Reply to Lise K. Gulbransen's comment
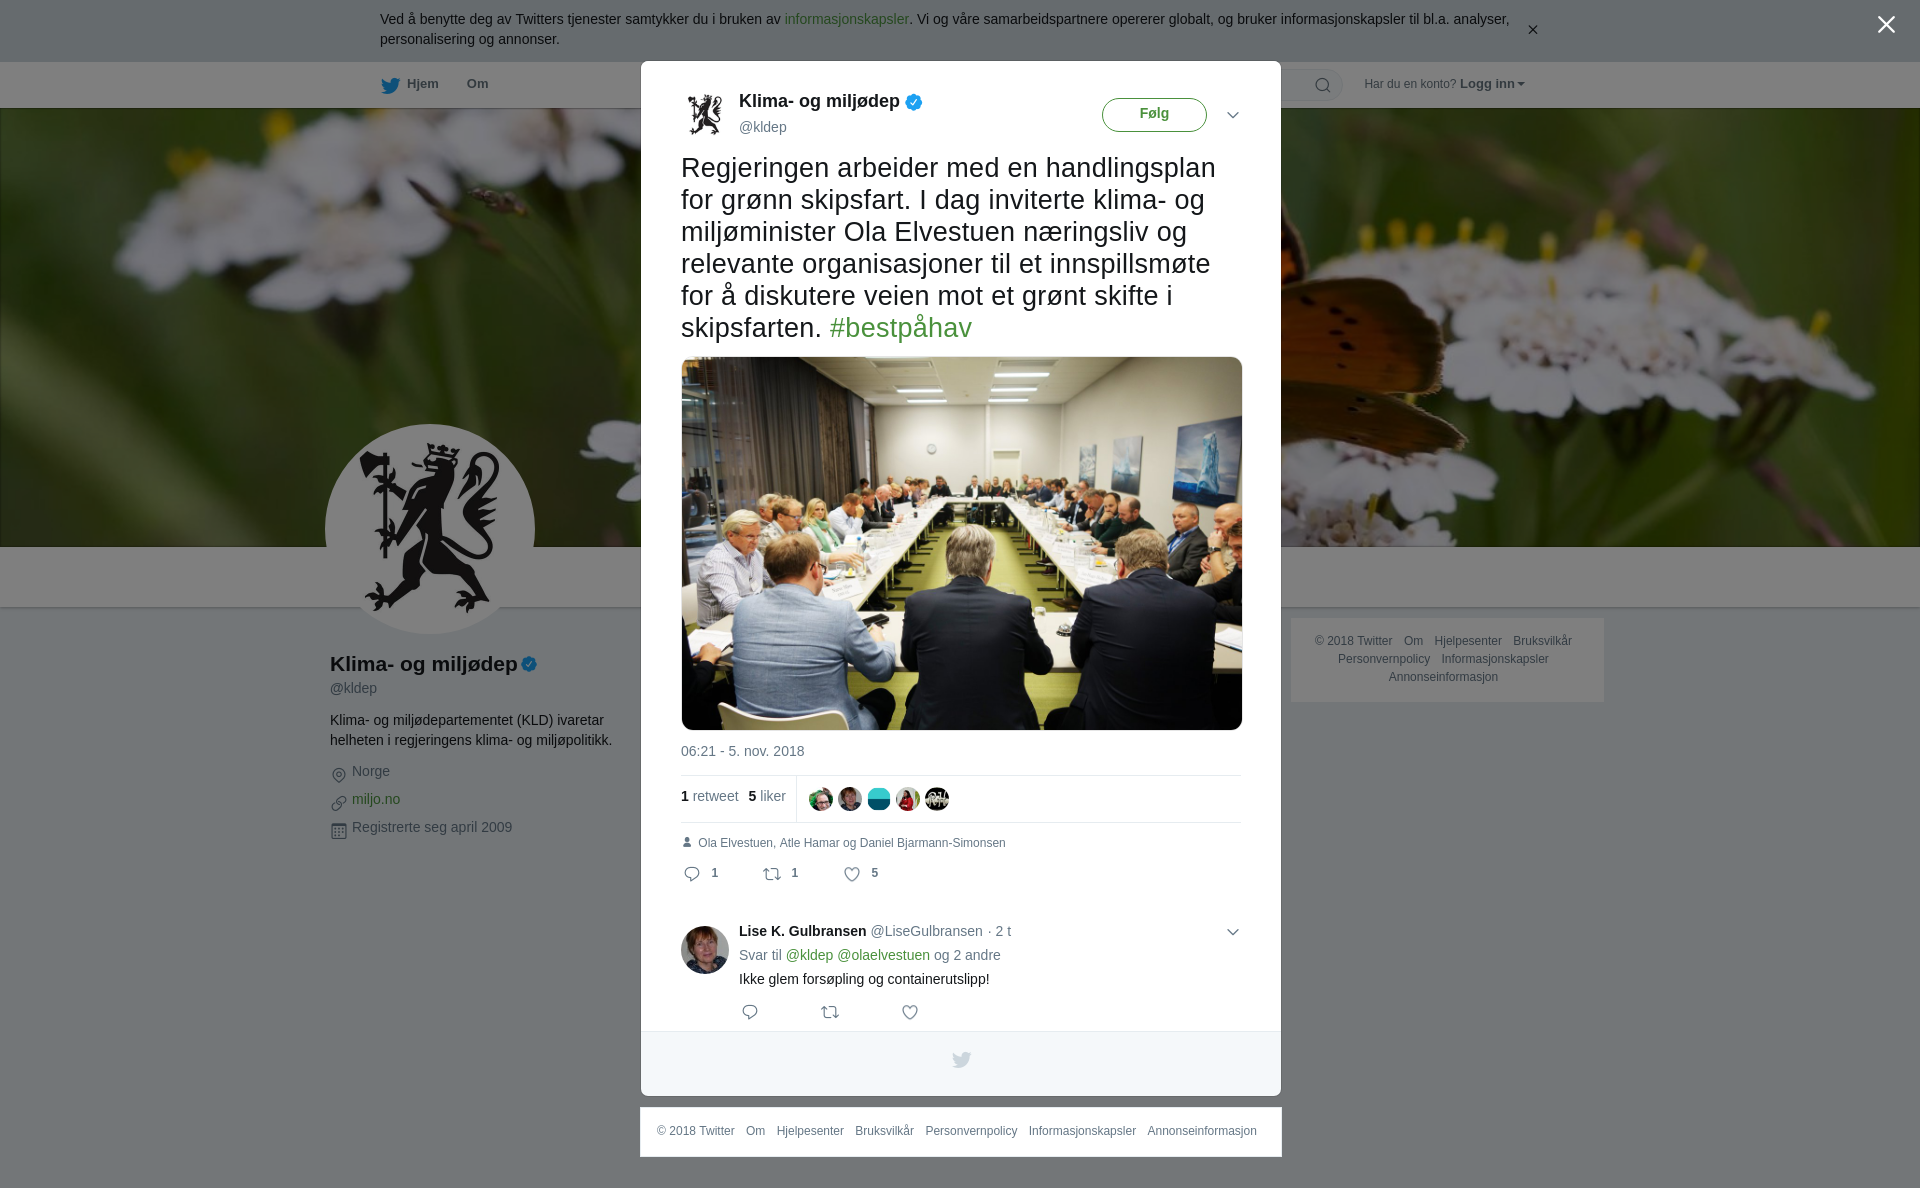This screenshot has width=1920, height=1188. coord(750,1012)
